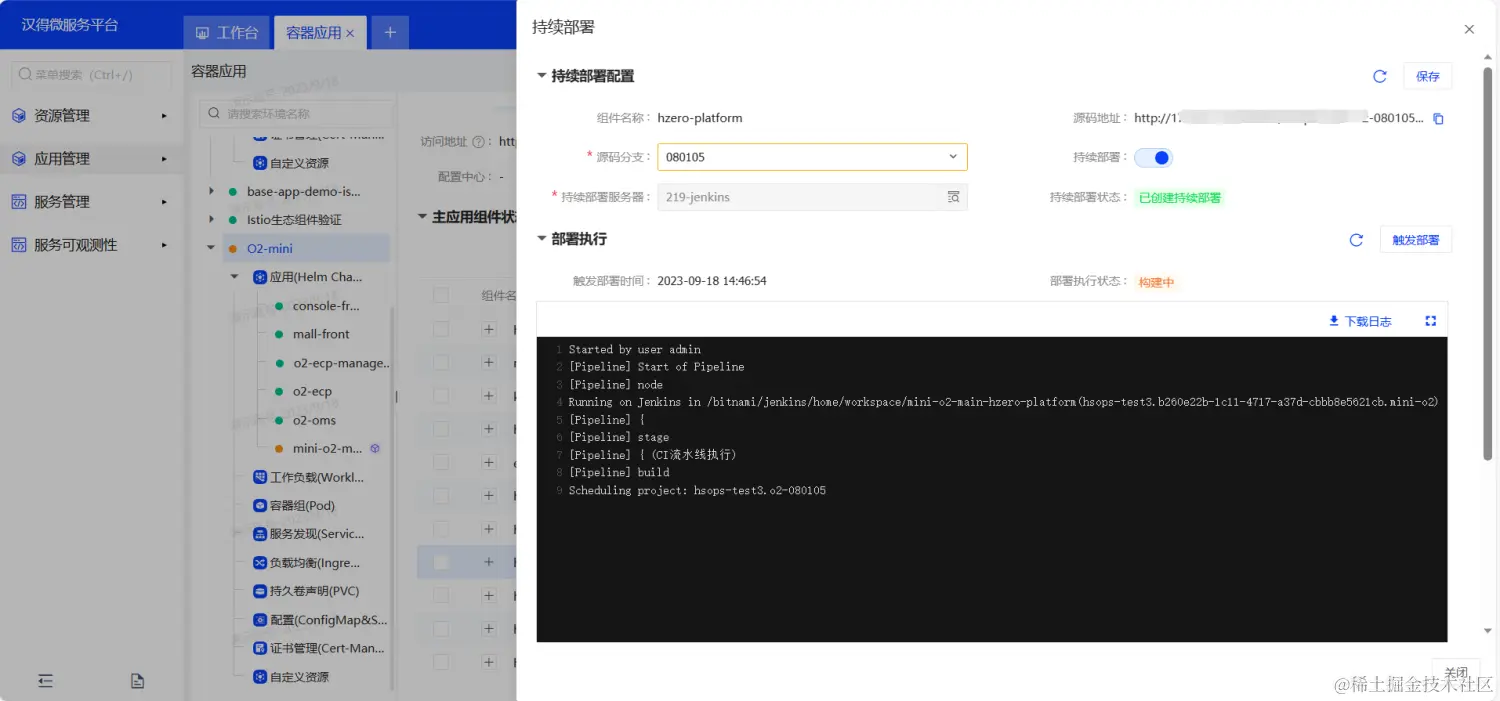Screen dimensions: 1500x701
Task: Click help icon beside 访问地址
Action: point(478,142)
